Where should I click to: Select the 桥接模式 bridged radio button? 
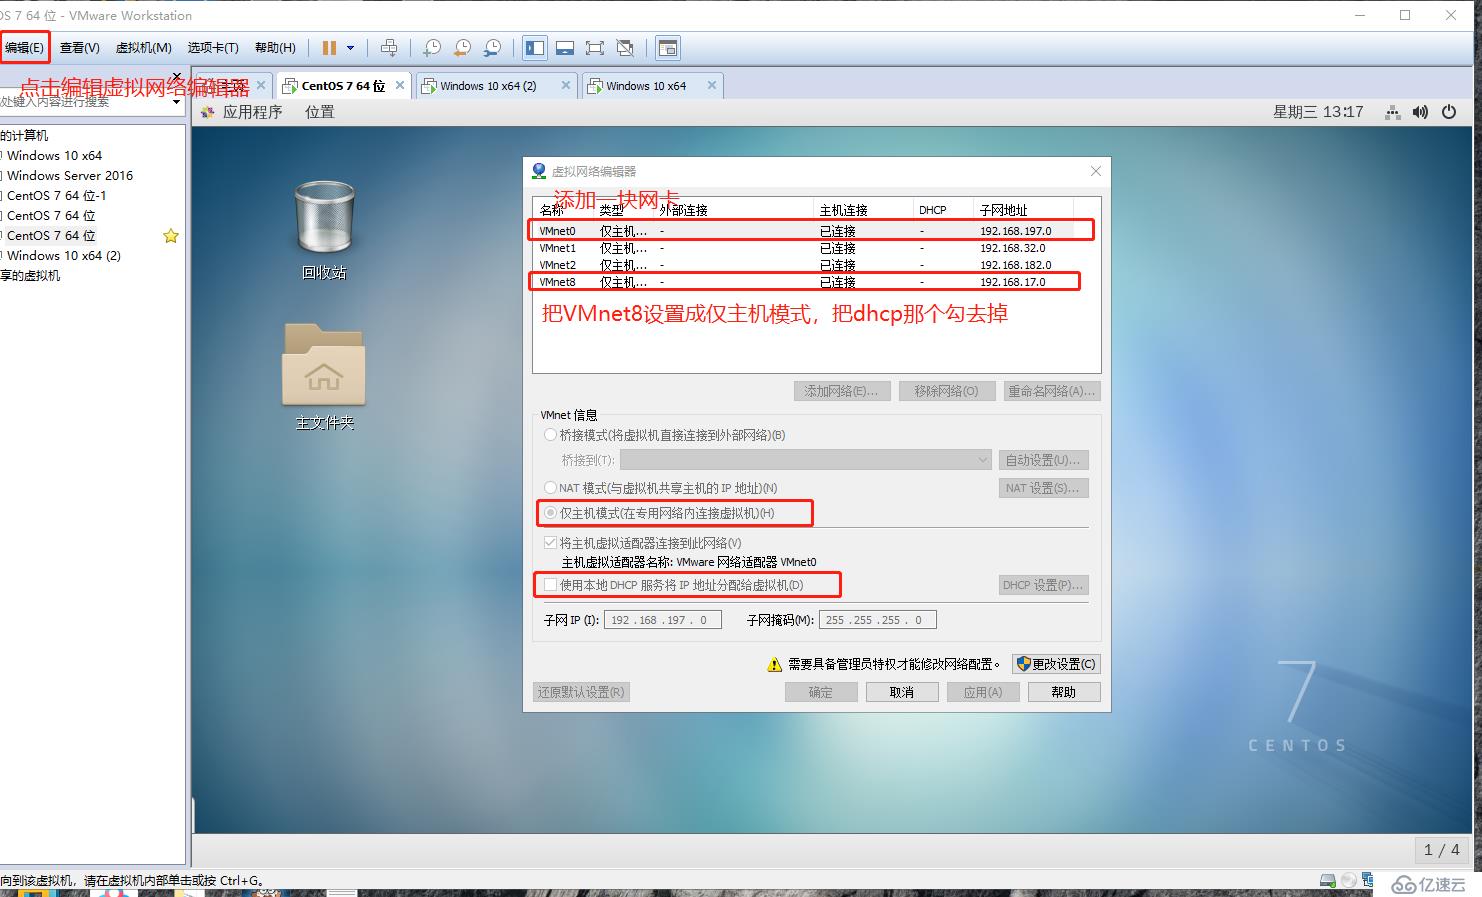pyautogui.click(x=550, y=435)
